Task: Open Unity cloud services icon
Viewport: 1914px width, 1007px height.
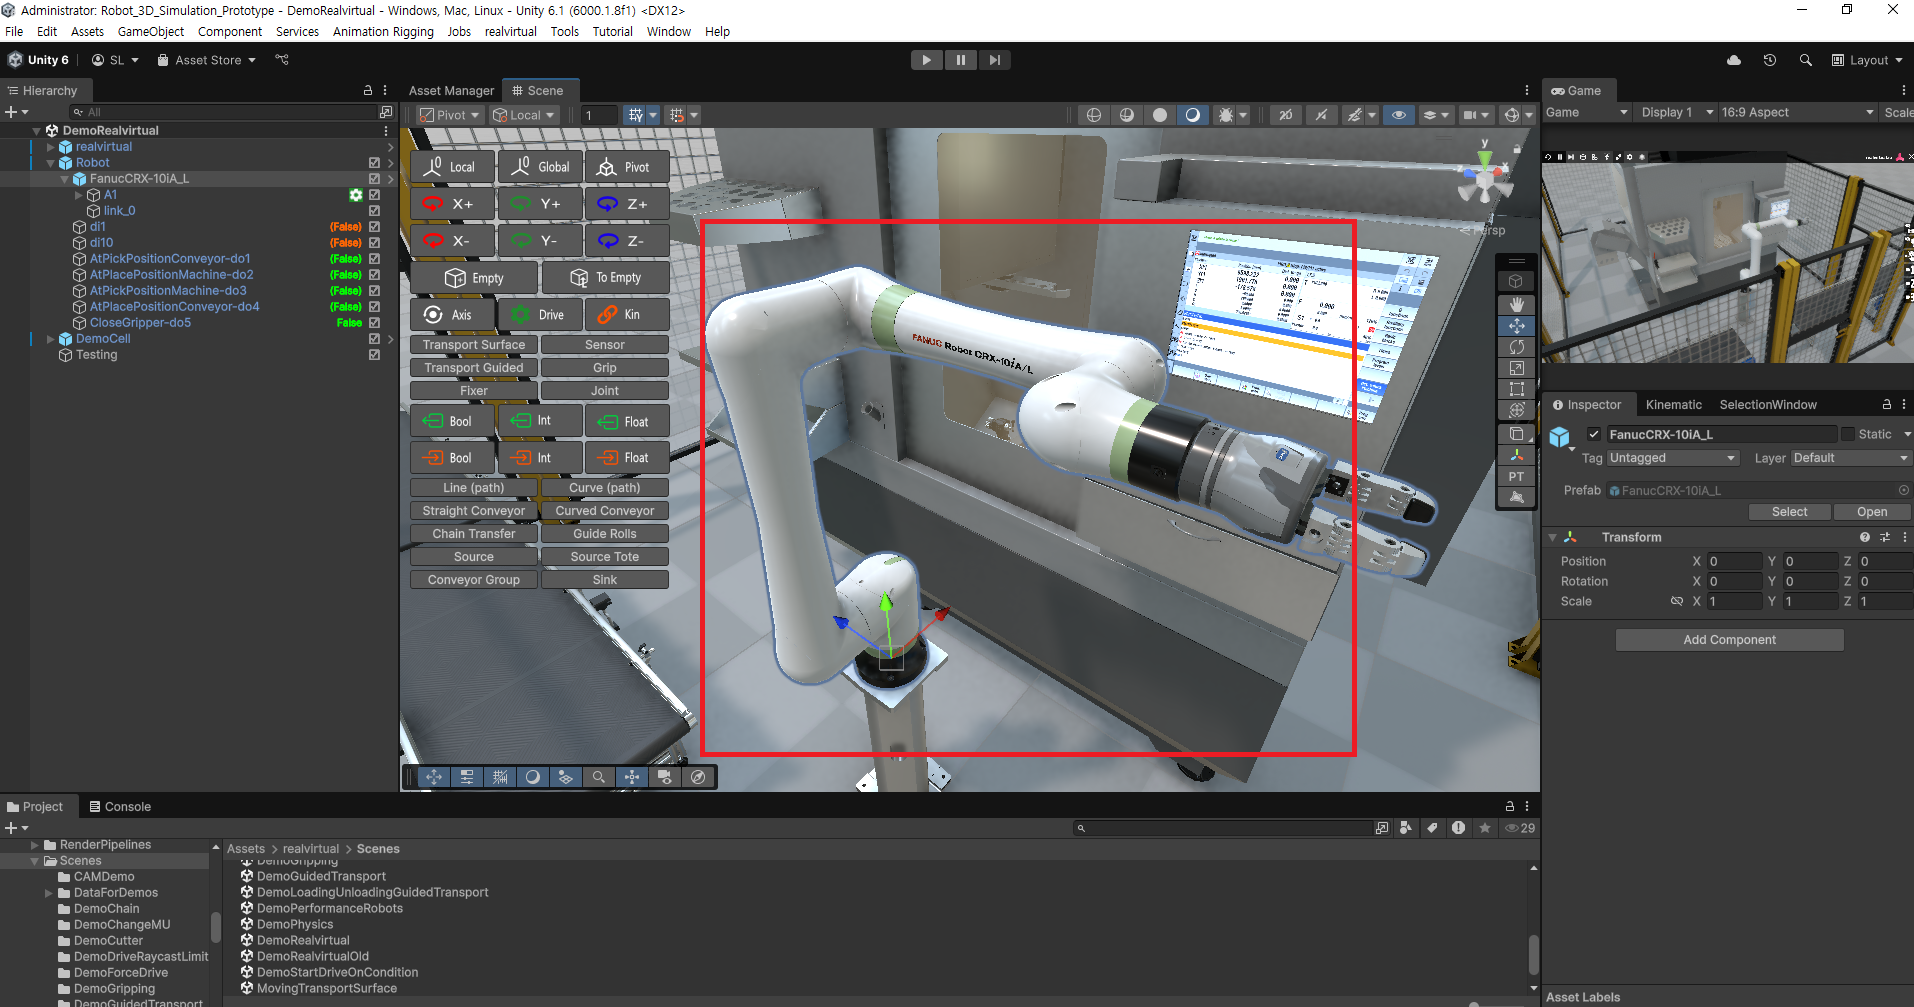Action: 1733,60
